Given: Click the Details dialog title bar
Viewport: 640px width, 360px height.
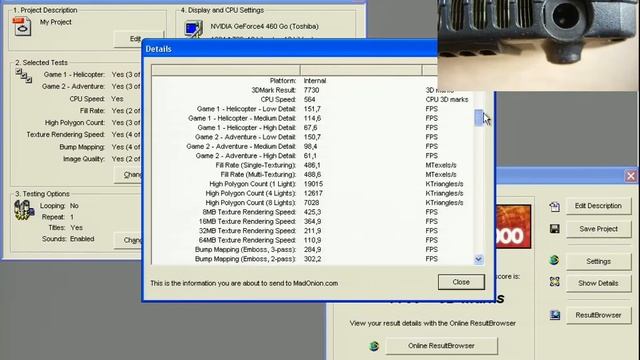Looking at the screenshot, I should 290,49.
